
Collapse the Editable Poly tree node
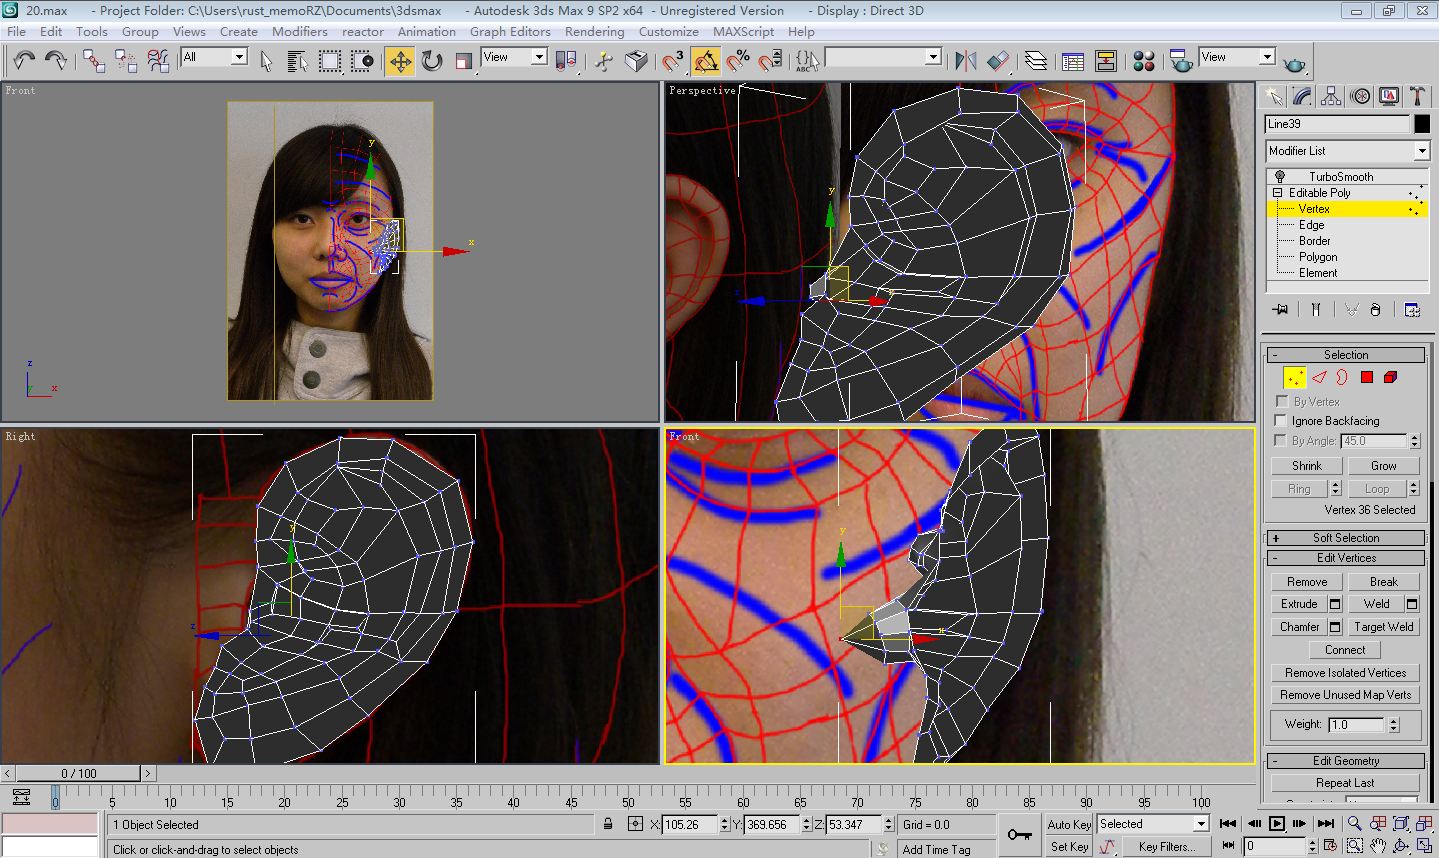click(x=1277, y=193)
